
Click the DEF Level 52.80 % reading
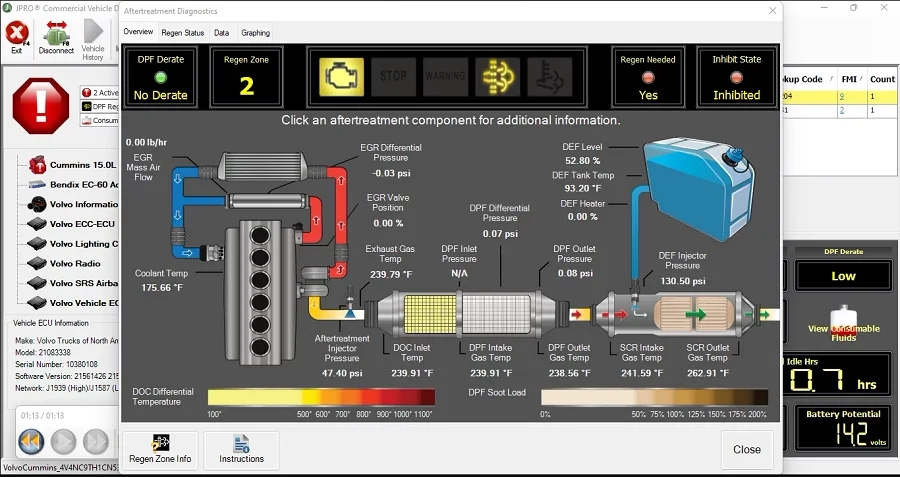click(582, 161)
